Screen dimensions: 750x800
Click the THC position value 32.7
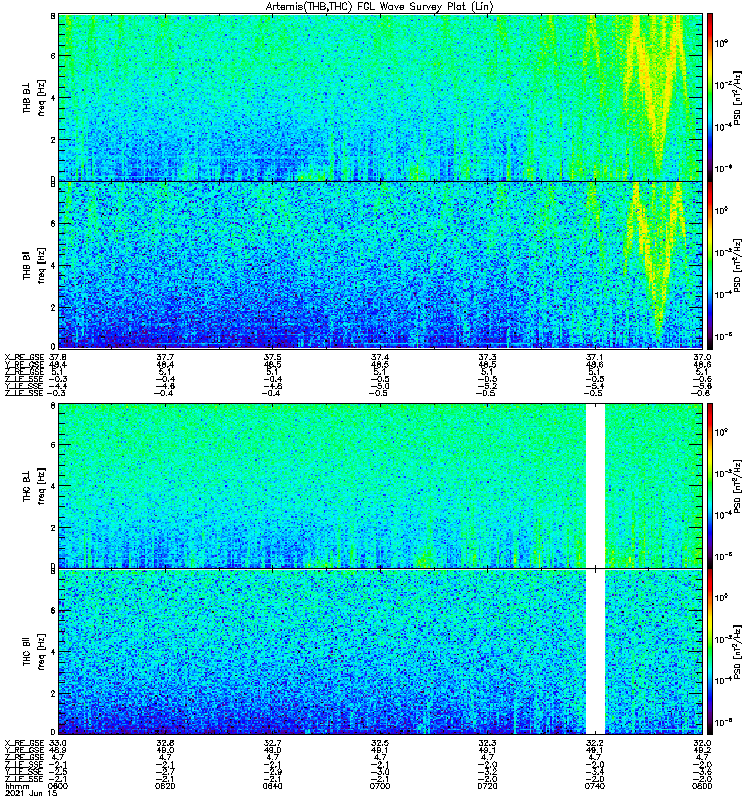point(272,743)
